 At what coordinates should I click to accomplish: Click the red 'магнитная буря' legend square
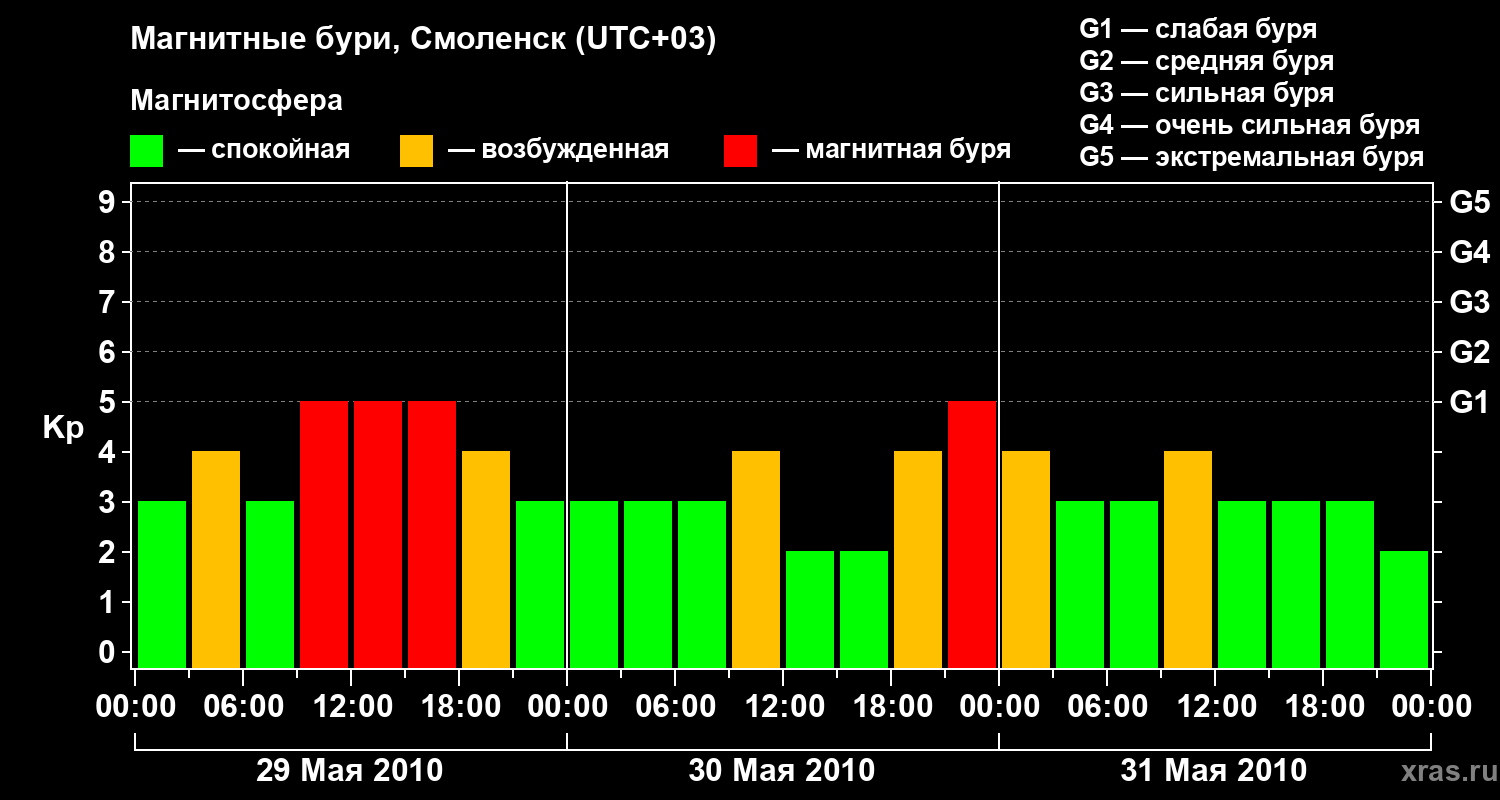click(x=740, y=151)
